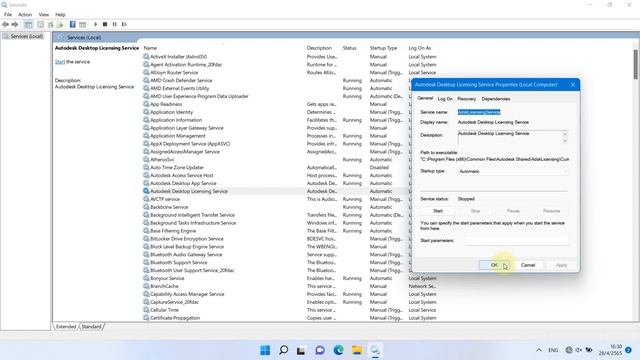Image resolution: width=640 pixels, height=360 pixels.
Task: Click the gear icon of BranchCache row
Action: 146,286
